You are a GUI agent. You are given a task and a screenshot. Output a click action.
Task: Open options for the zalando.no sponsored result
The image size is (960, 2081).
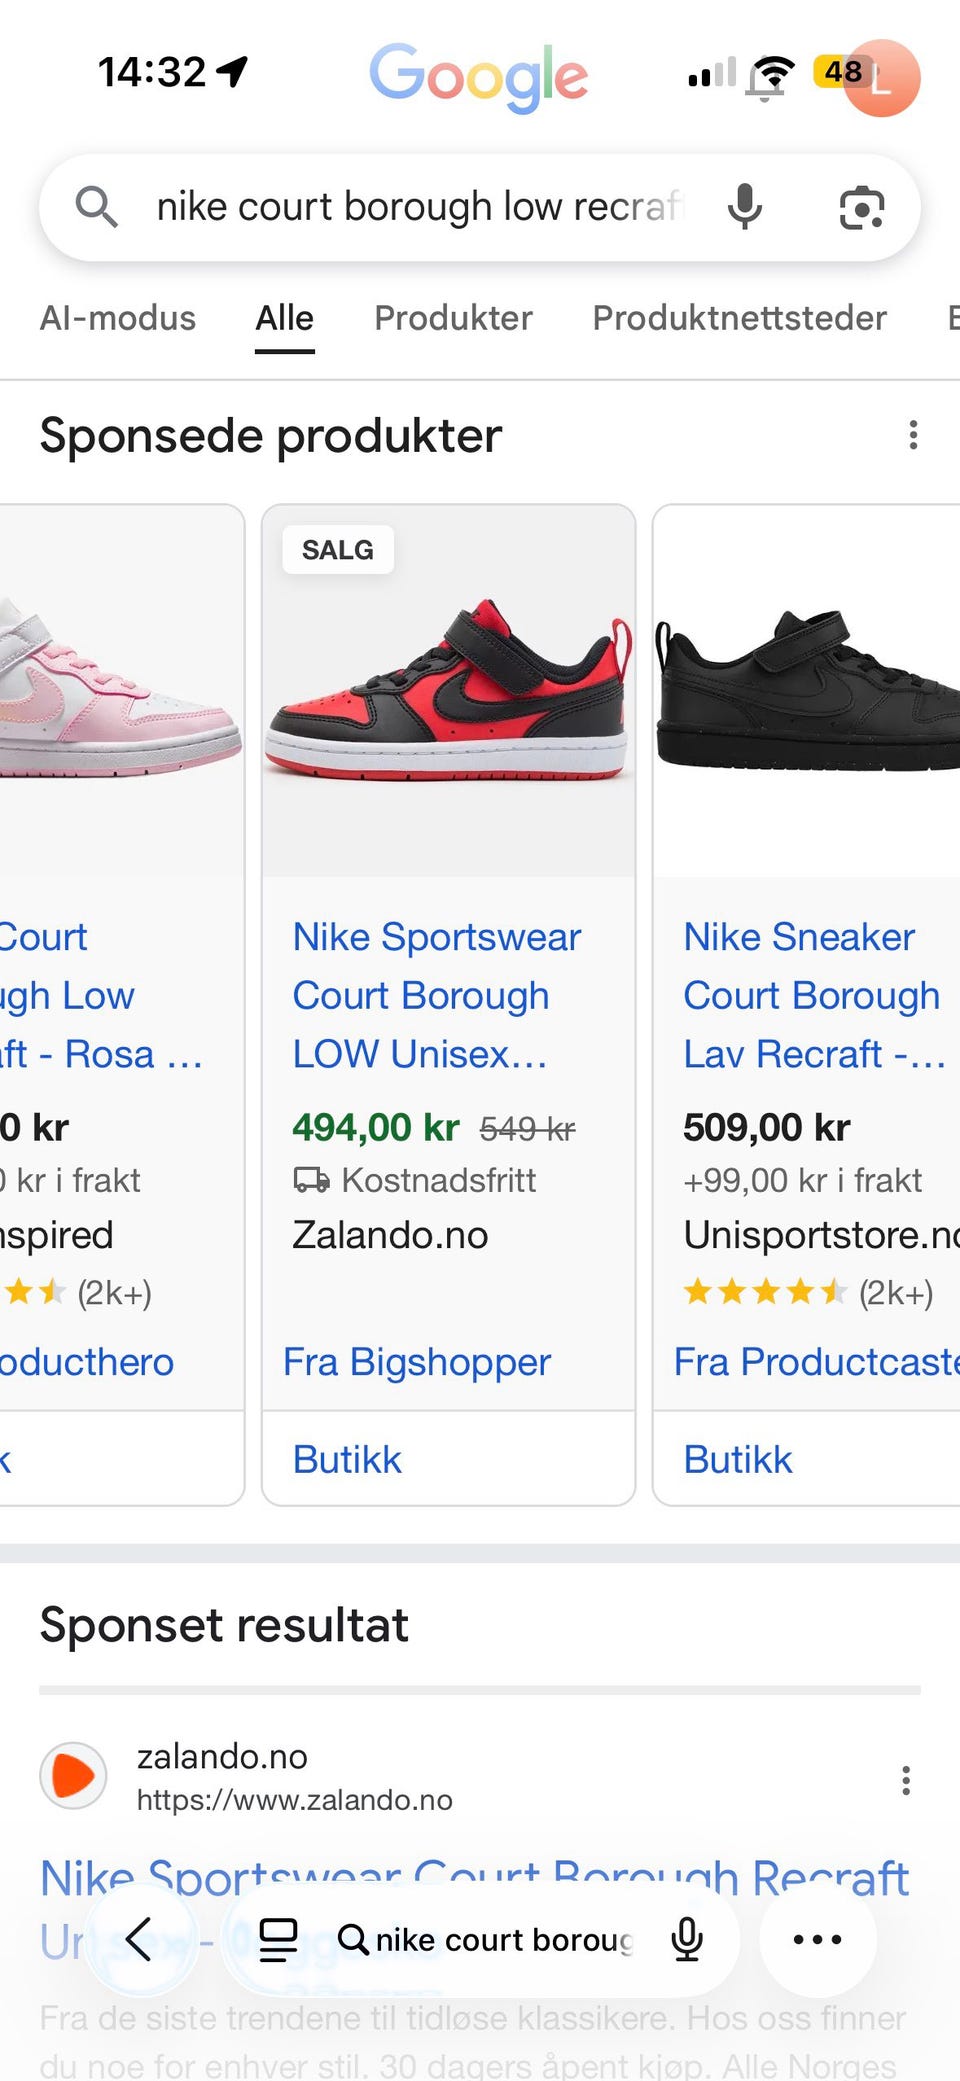point(906,1780)
